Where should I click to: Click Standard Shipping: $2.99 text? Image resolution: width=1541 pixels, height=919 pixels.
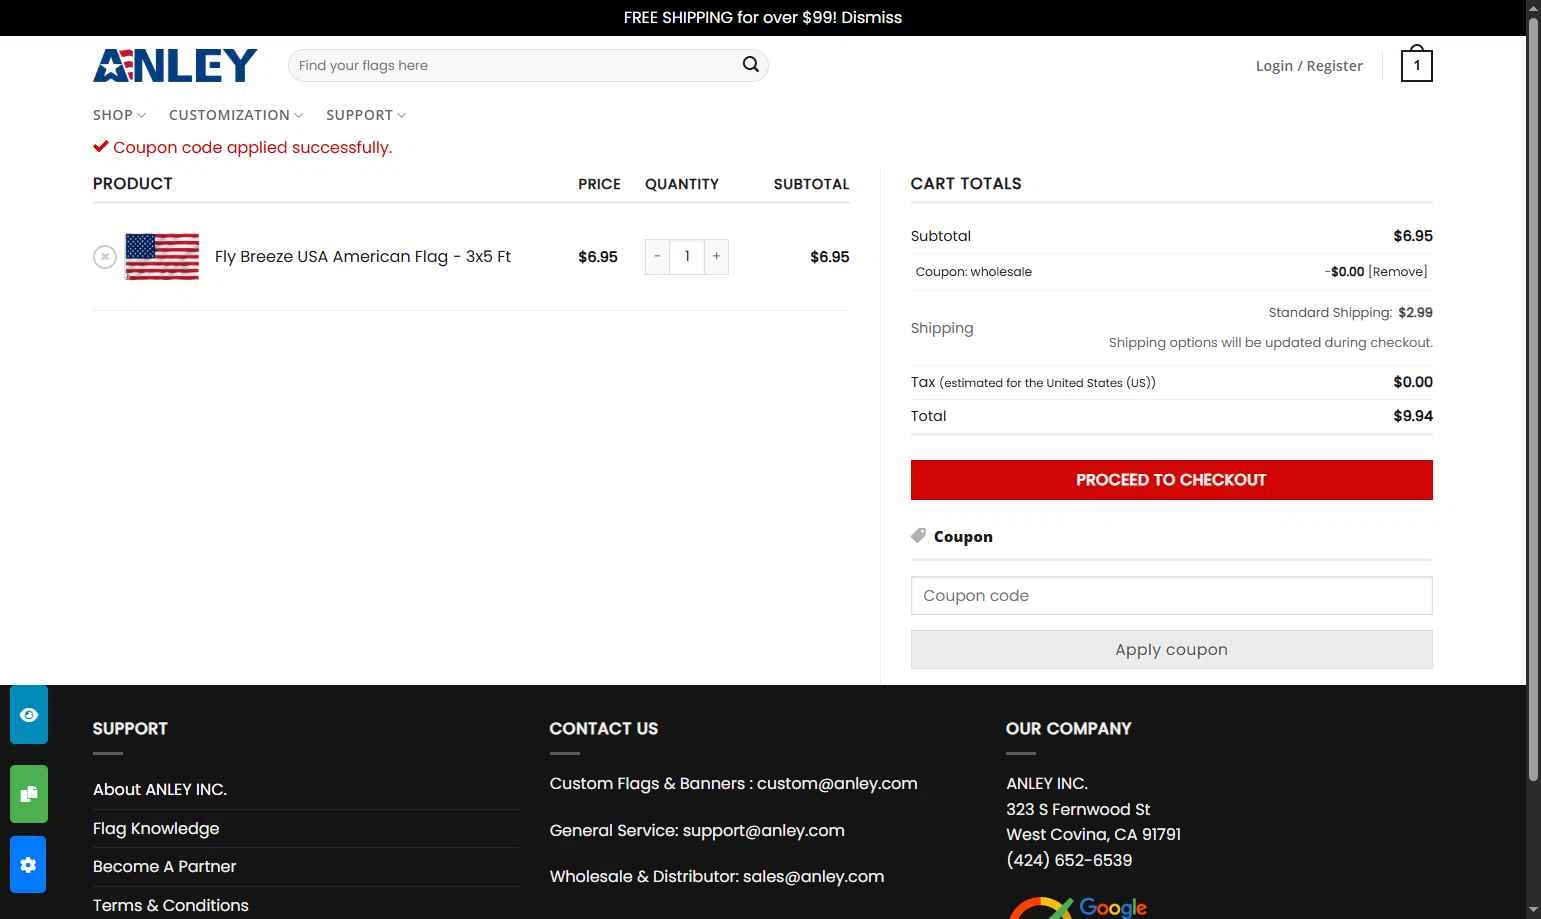pos(1350,313)
